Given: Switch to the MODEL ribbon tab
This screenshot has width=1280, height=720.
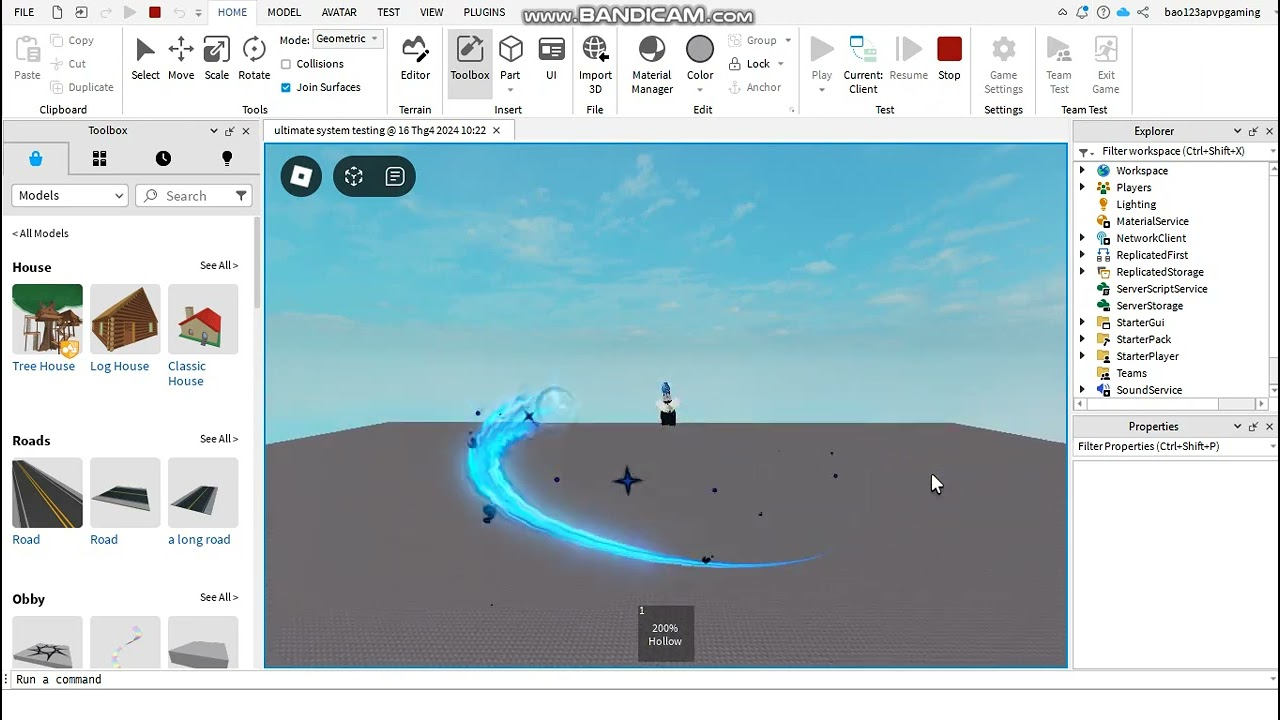Looking at the screenshot, I should (x=284, y=12).
